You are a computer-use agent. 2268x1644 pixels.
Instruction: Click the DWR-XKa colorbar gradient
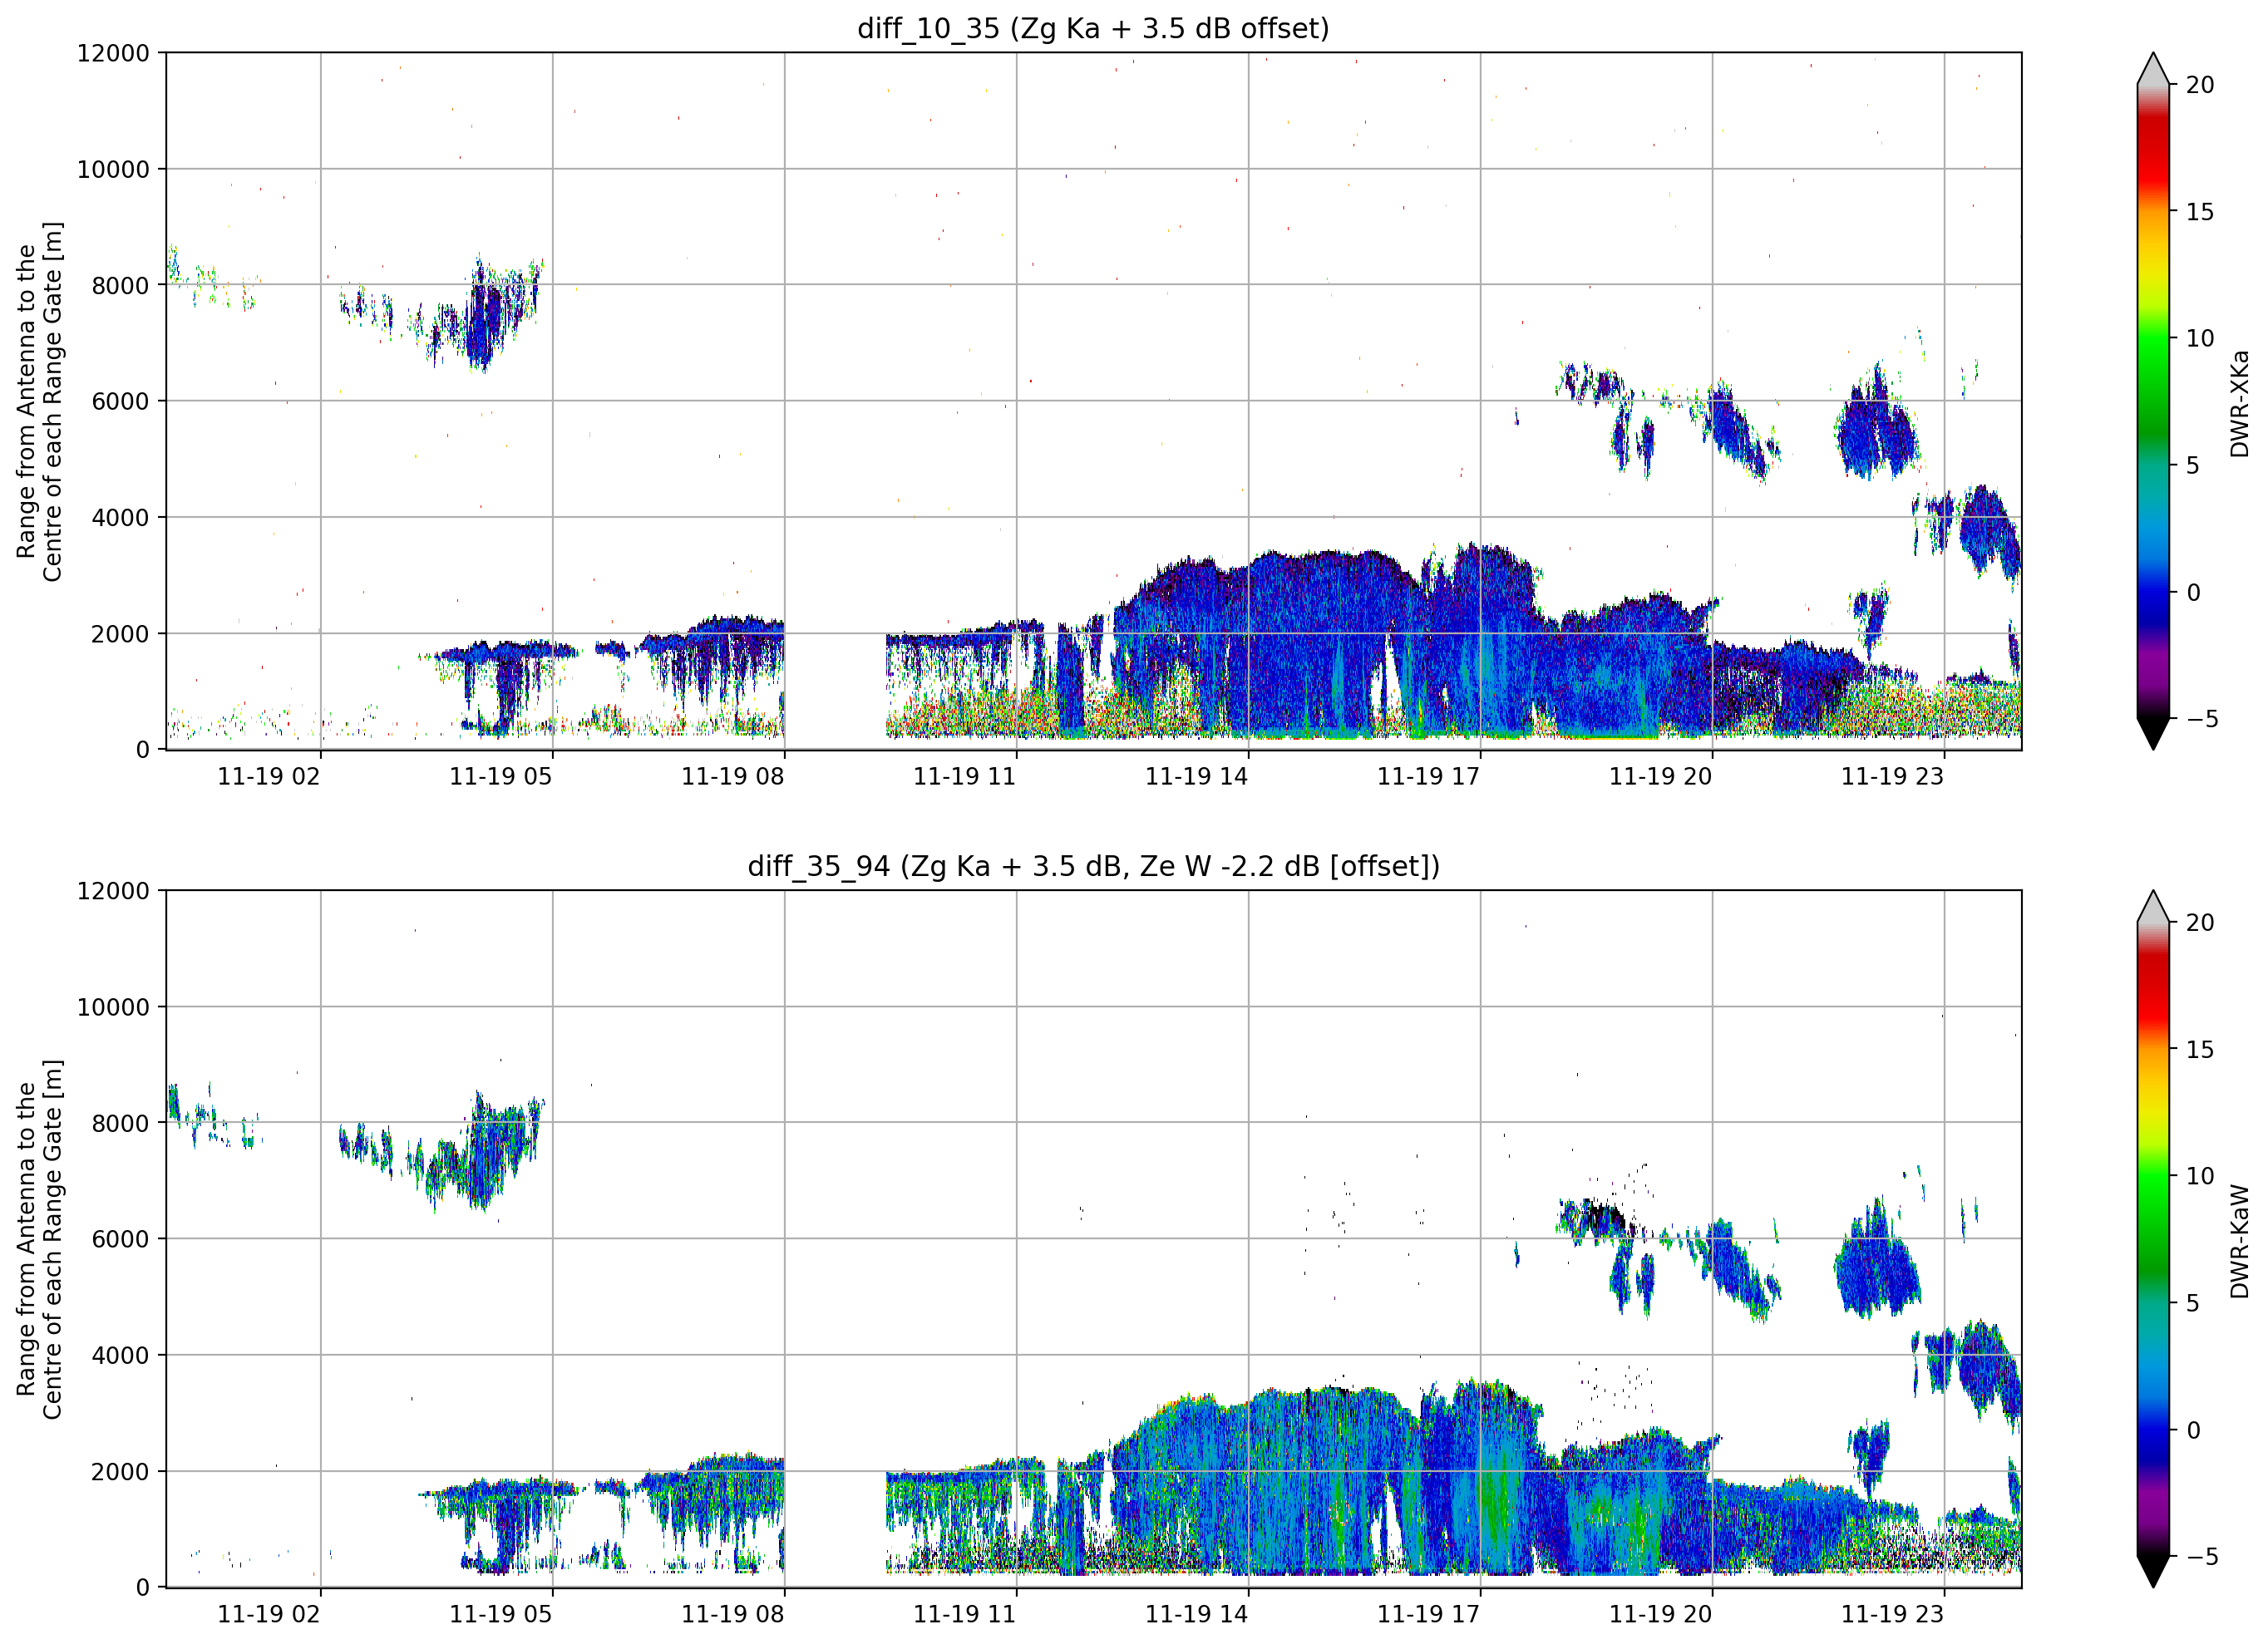coord(2153,401)
